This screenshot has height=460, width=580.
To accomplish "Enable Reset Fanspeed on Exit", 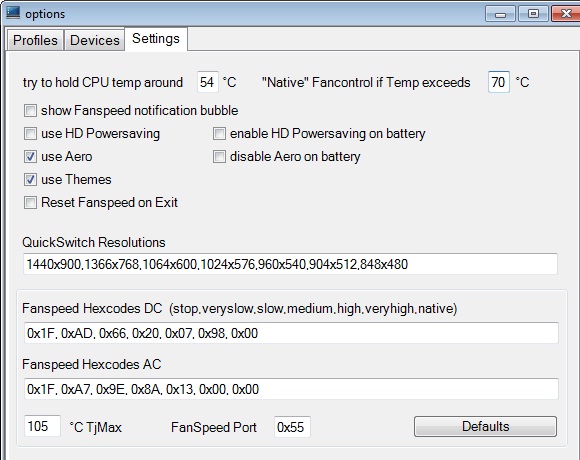I will click(x=30, y=202).
